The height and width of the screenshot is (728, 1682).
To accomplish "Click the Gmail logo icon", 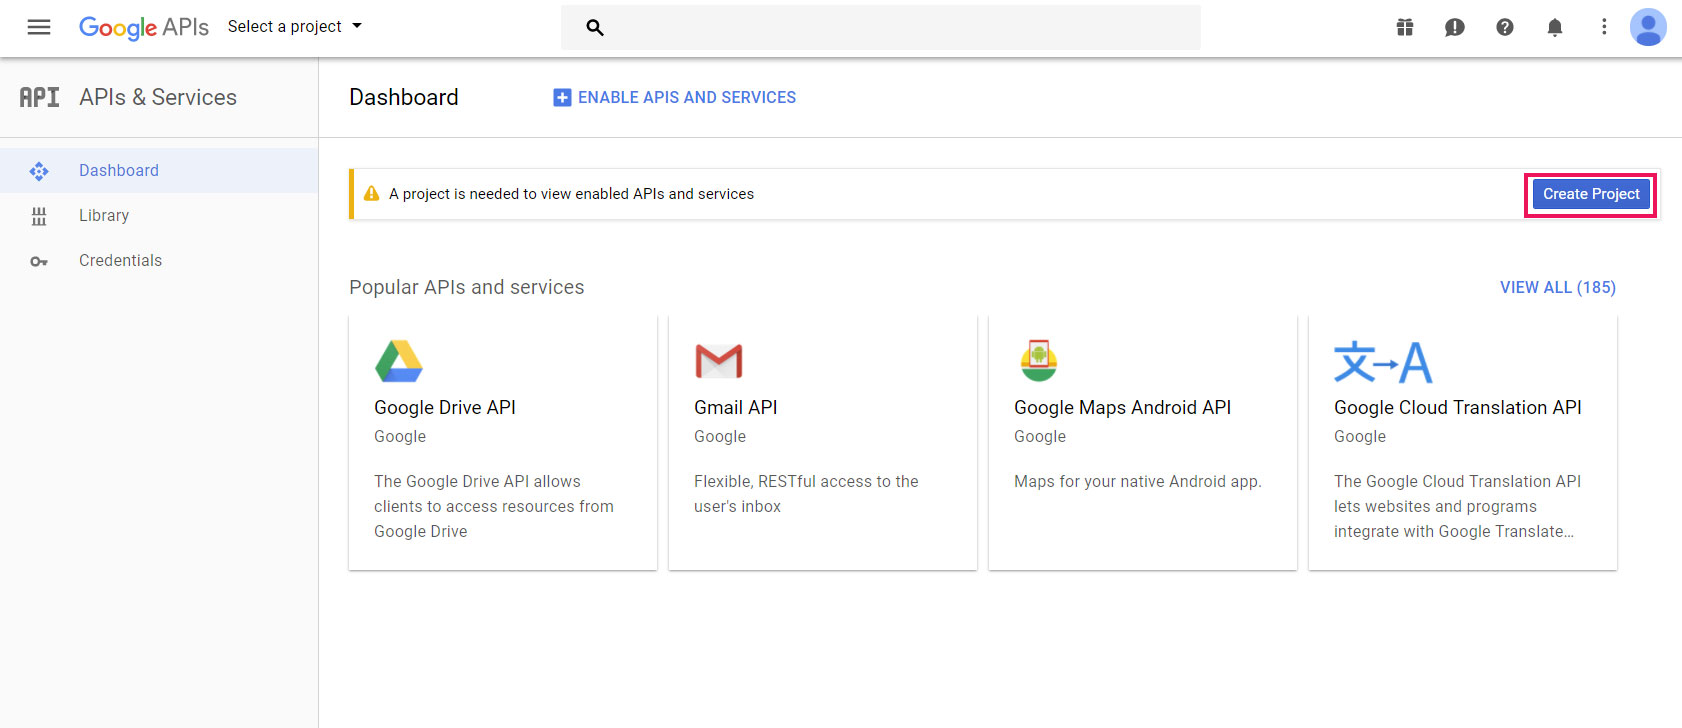I will [x=719, y=361].
